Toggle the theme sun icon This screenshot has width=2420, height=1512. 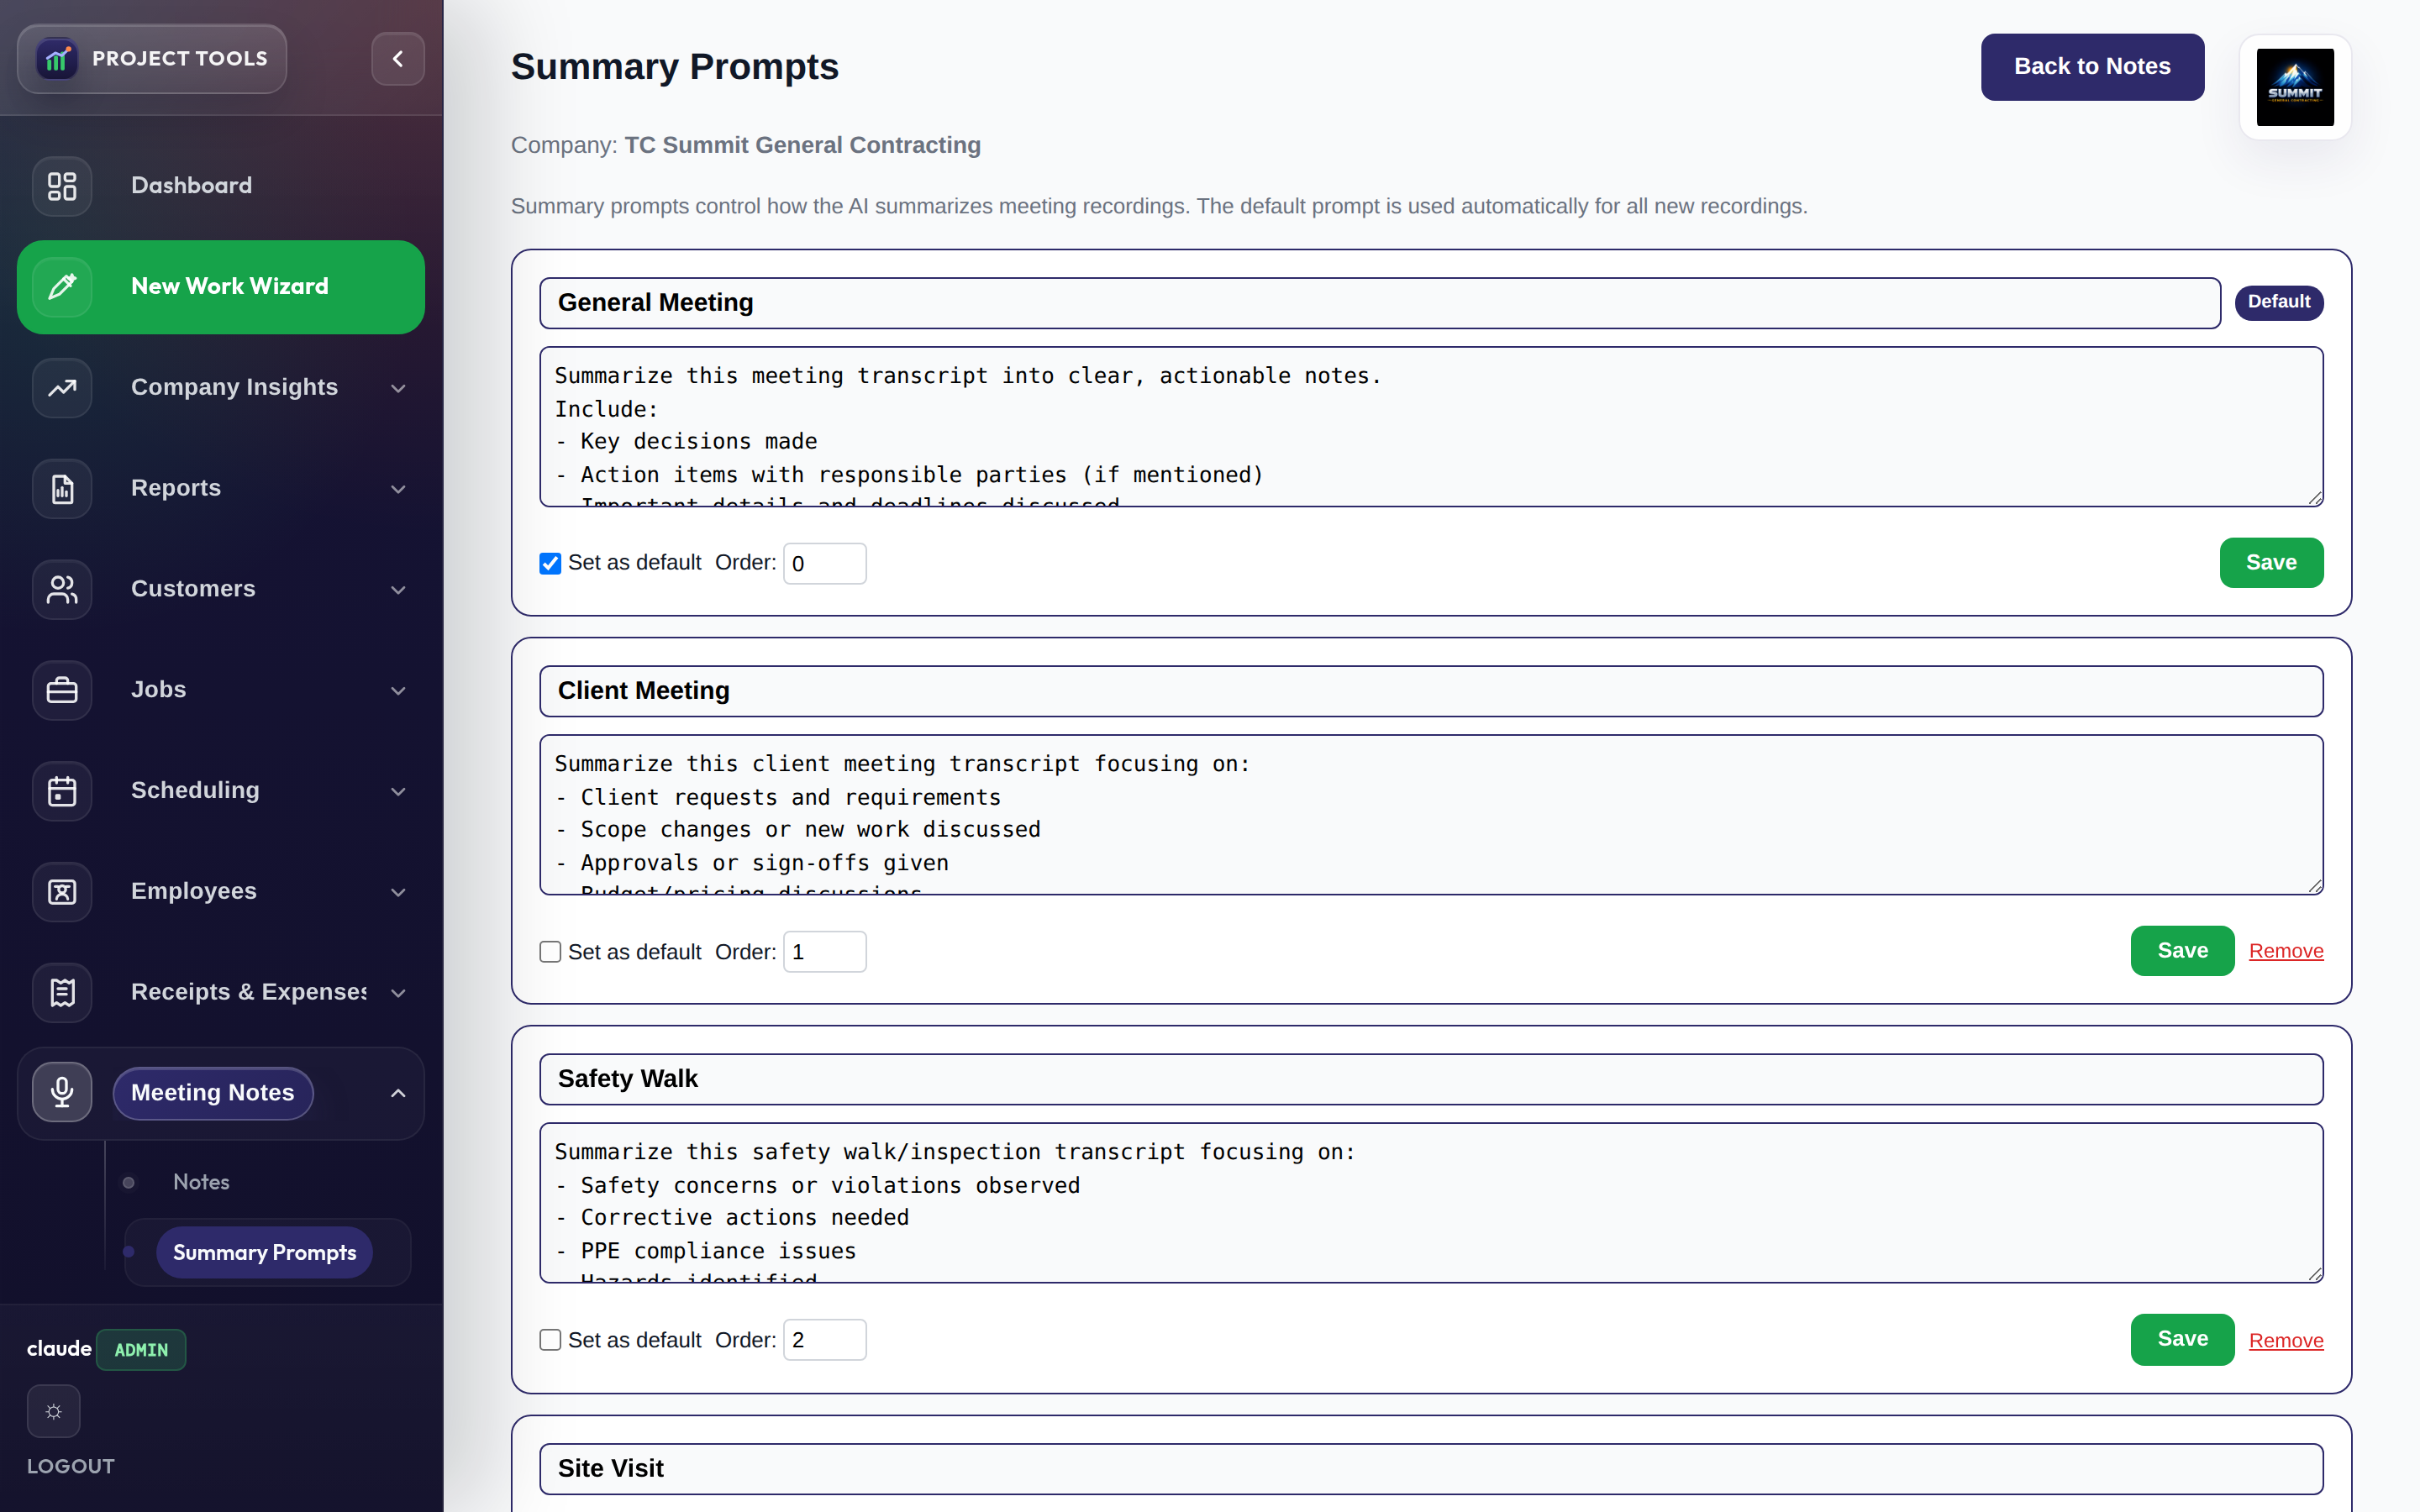(x=54, y=1411)
